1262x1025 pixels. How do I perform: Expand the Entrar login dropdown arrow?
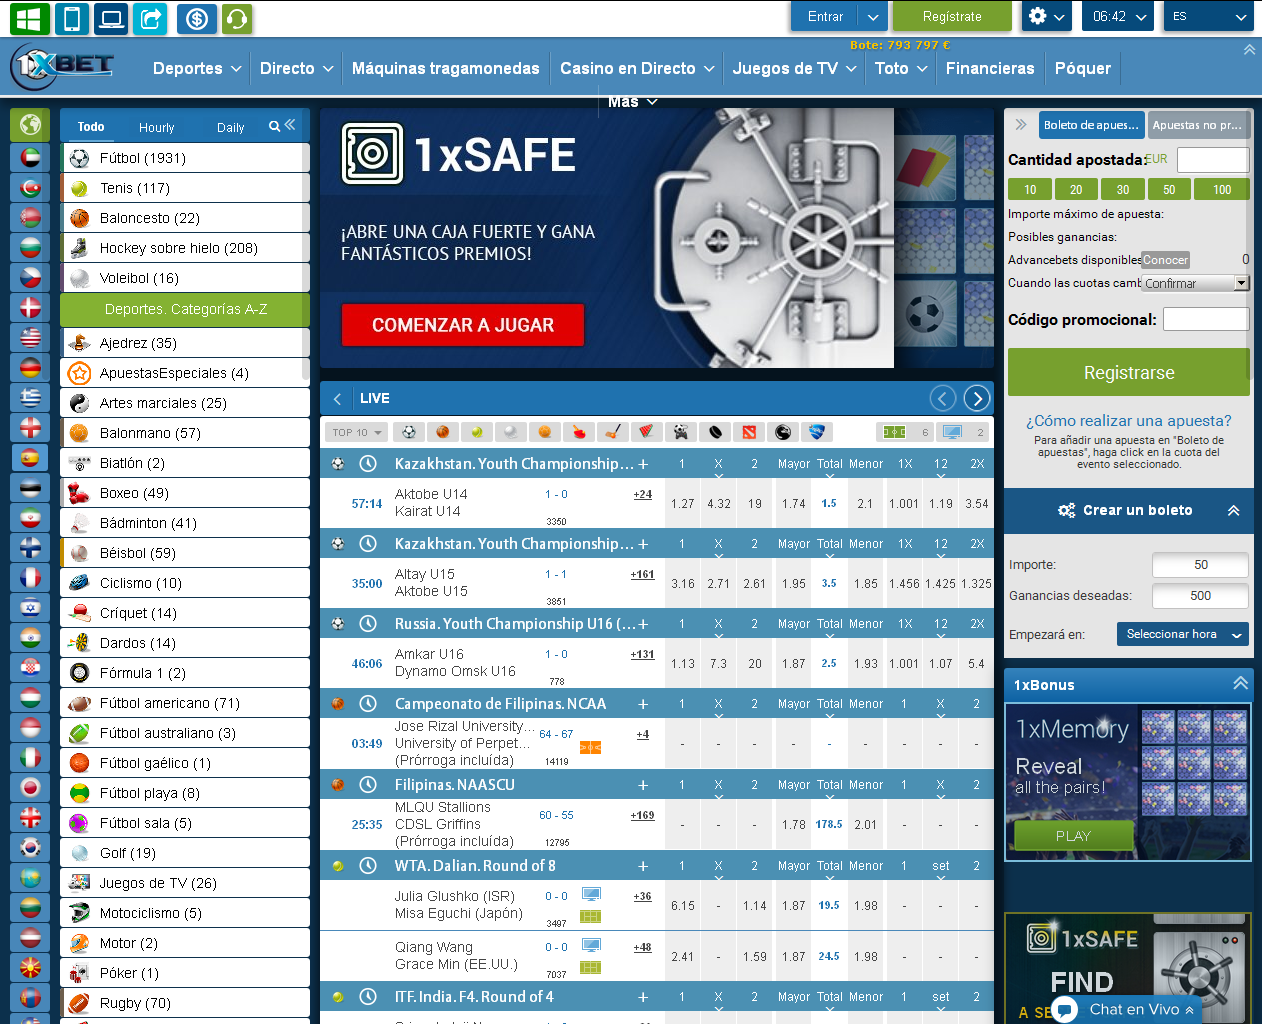click(x=873, y=16)
